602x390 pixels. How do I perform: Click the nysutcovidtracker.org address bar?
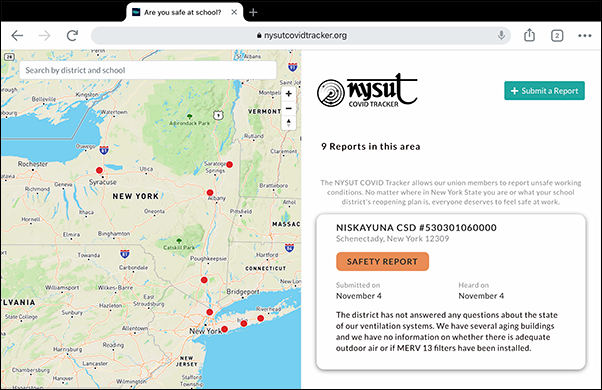point(301,35)
